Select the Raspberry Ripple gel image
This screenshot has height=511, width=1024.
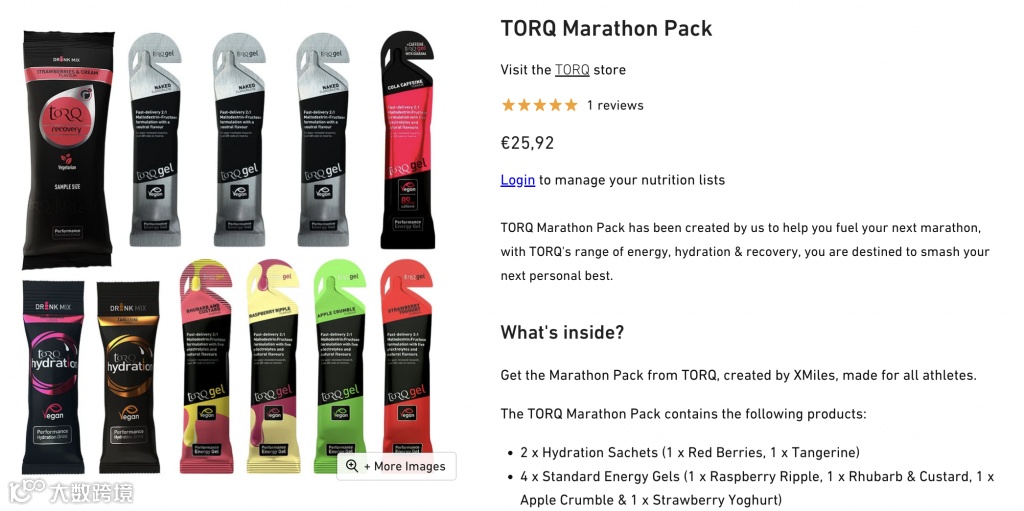click(273, 366)
